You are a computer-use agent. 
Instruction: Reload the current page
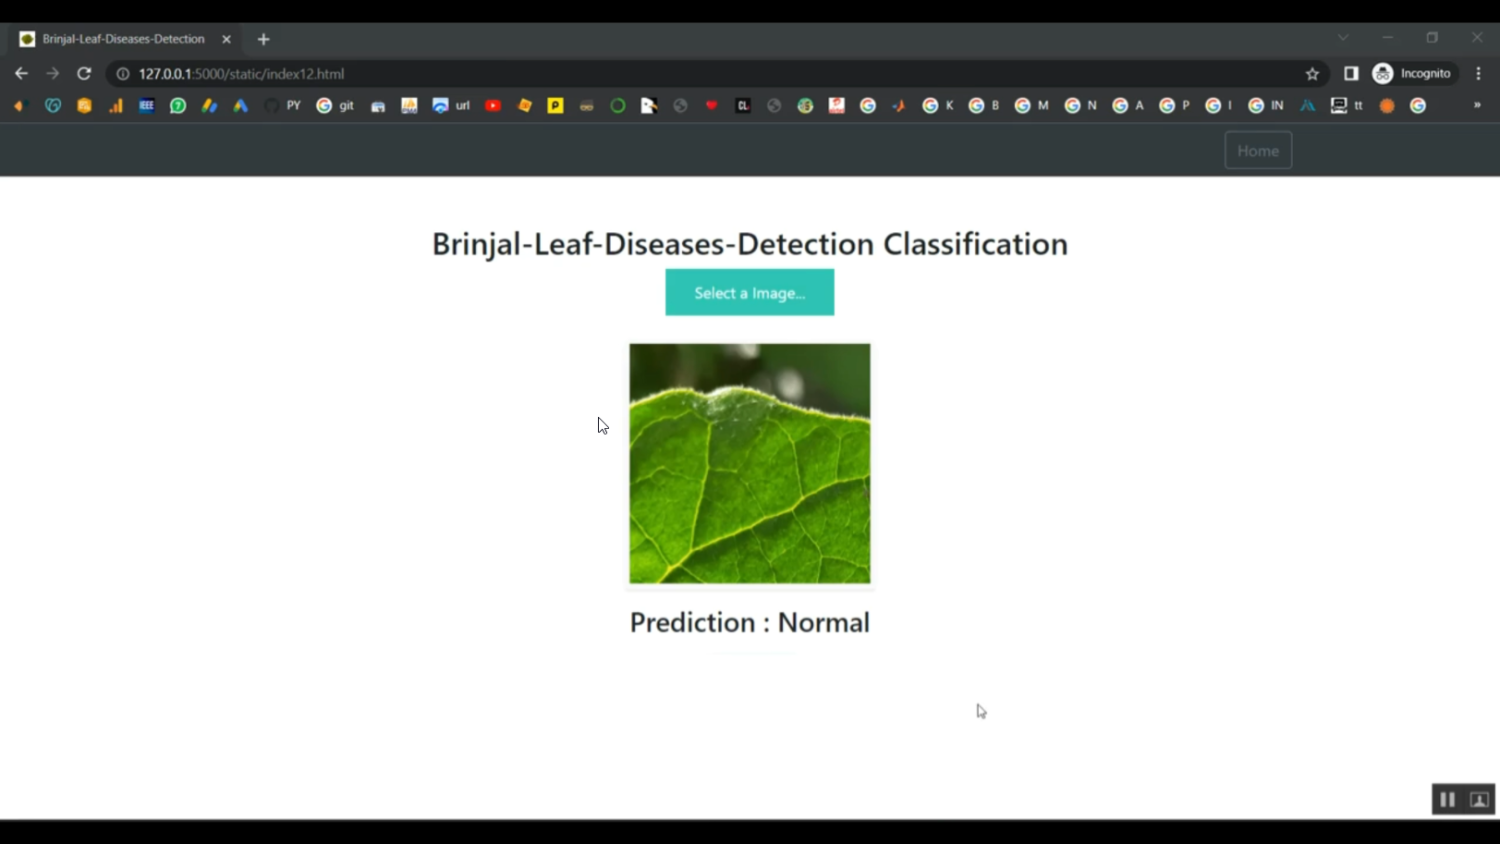coord(84,74)
